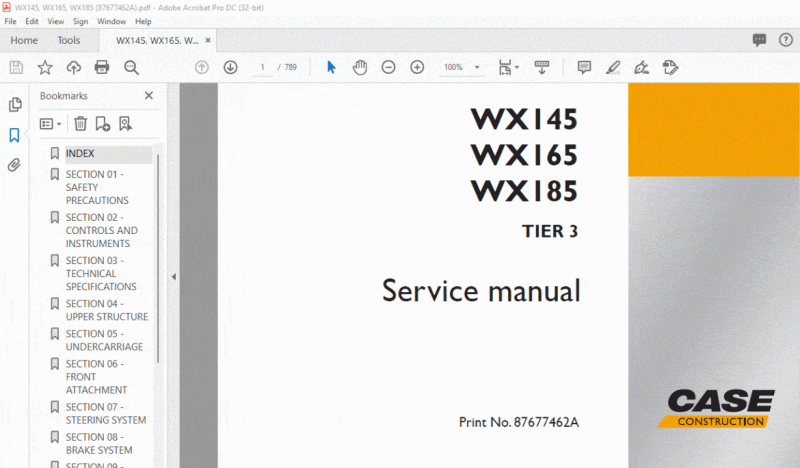Screen dimensions: 800x468
Task: Close the WX145 document tab
Action: (x=208, y=40)
